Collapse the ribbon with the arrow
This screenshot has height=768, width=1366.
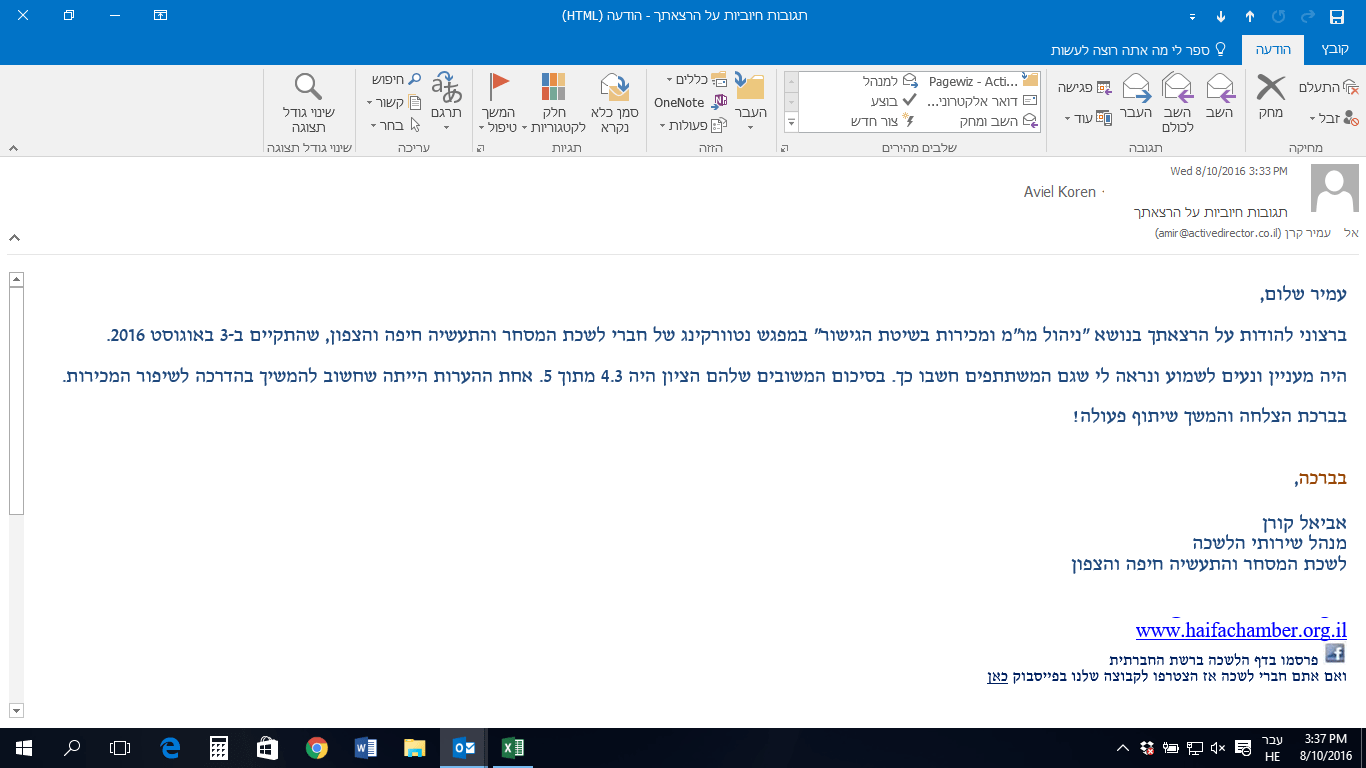click(13, 148)
